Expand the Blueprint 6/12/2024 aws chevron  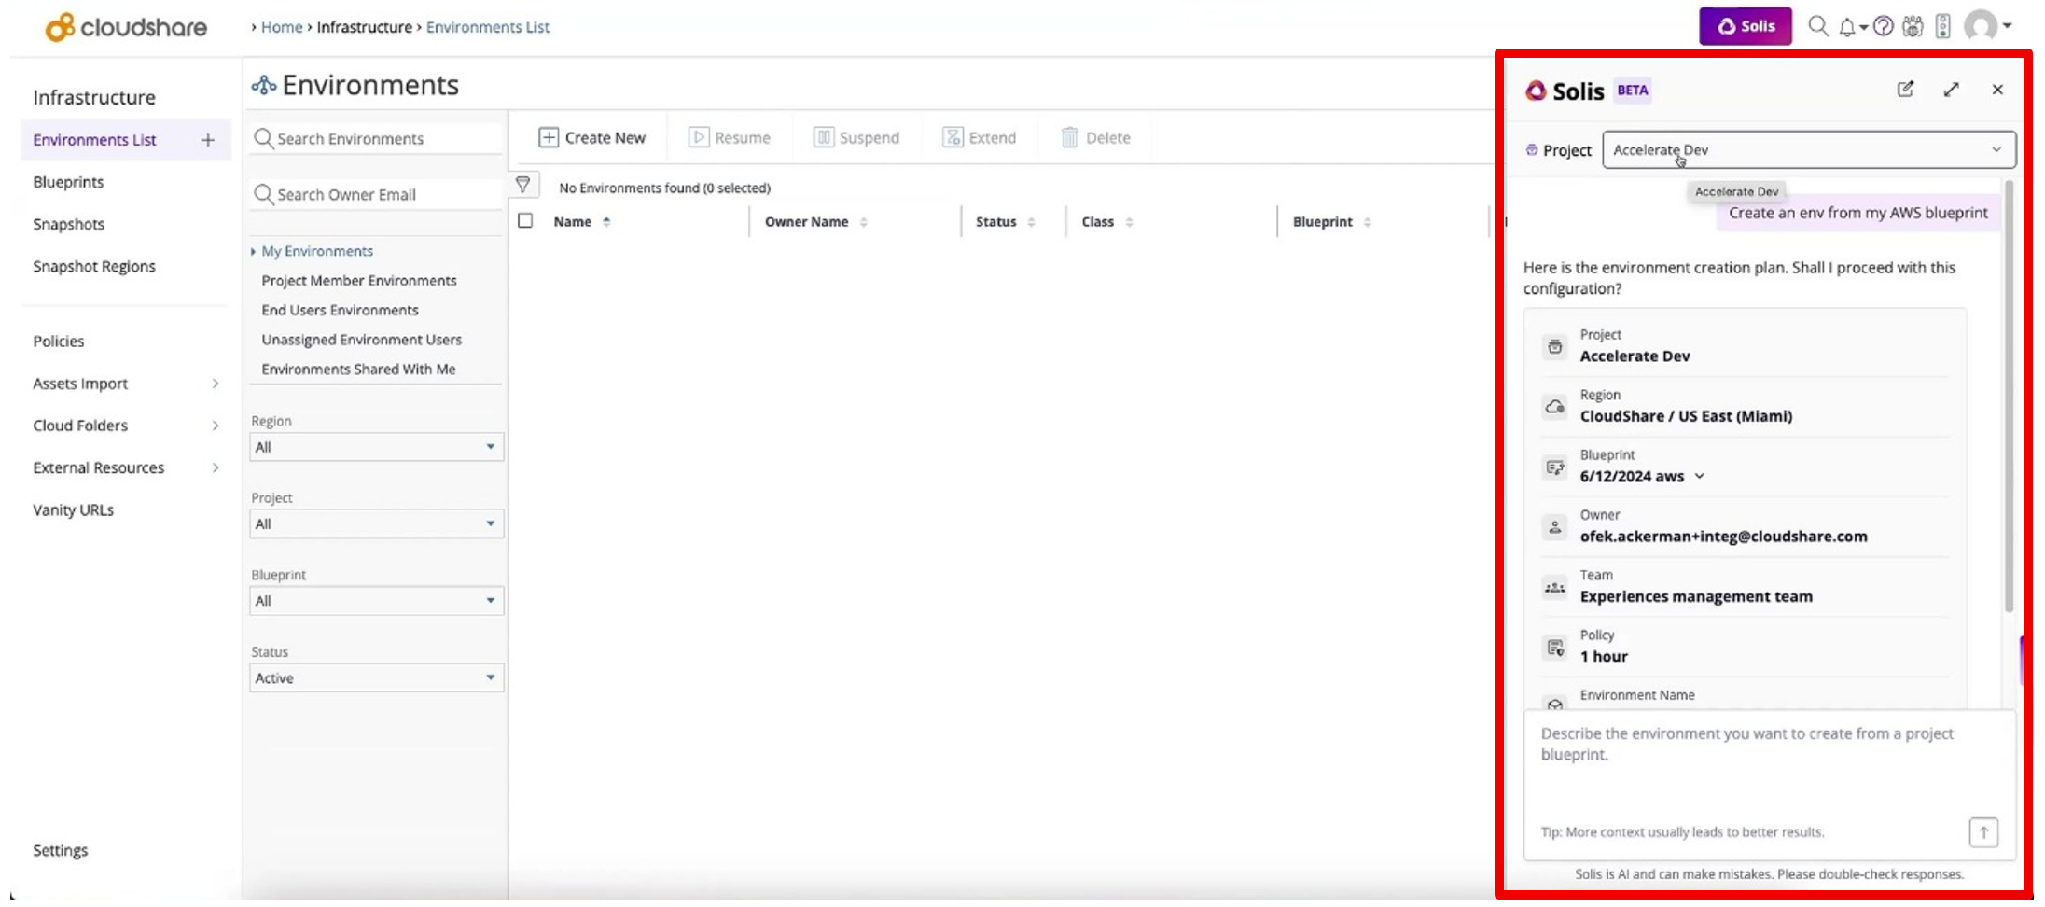tap(1699, 476)
